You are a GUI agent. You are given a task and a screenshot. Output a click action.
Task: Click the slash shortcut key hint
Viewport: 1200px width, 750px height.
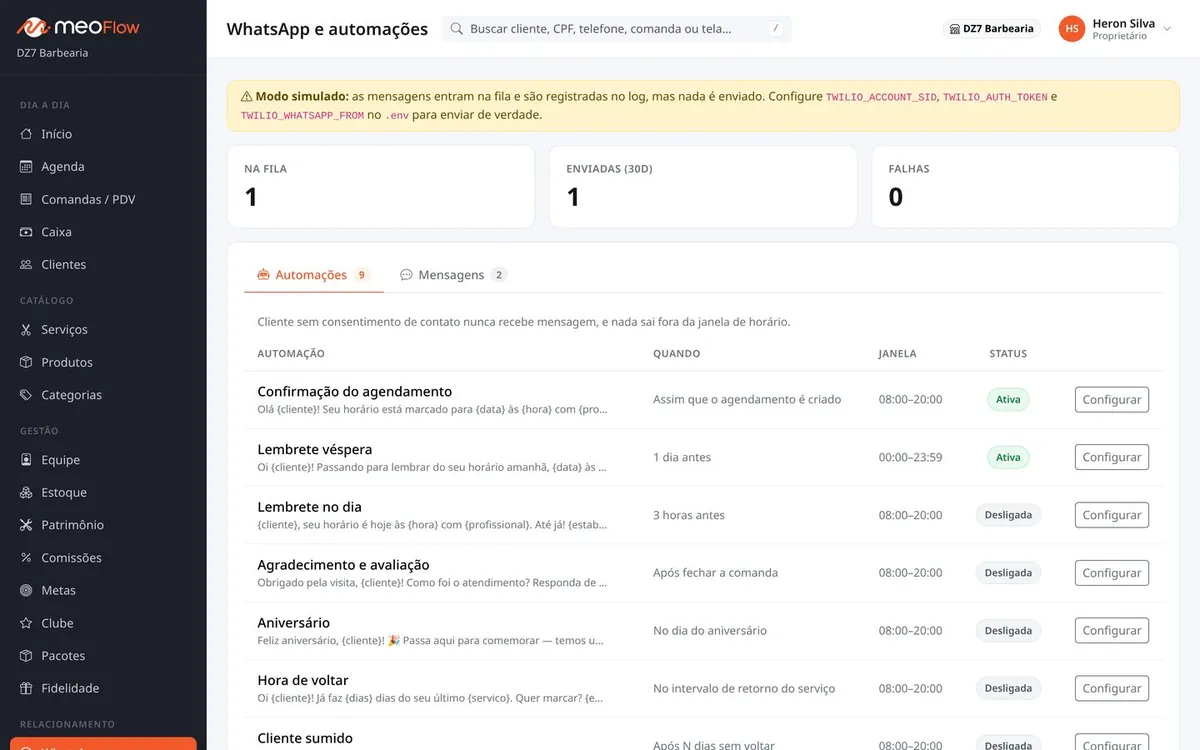coord(775,29)
